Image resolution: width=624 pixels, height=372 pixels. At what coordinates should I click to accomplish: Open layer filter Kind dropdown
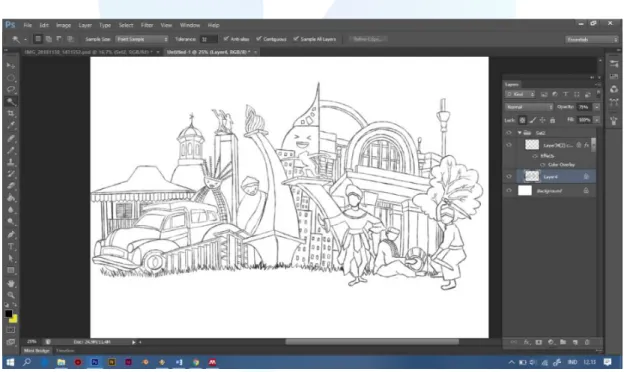pyautogui.click(x=520, y=94)
